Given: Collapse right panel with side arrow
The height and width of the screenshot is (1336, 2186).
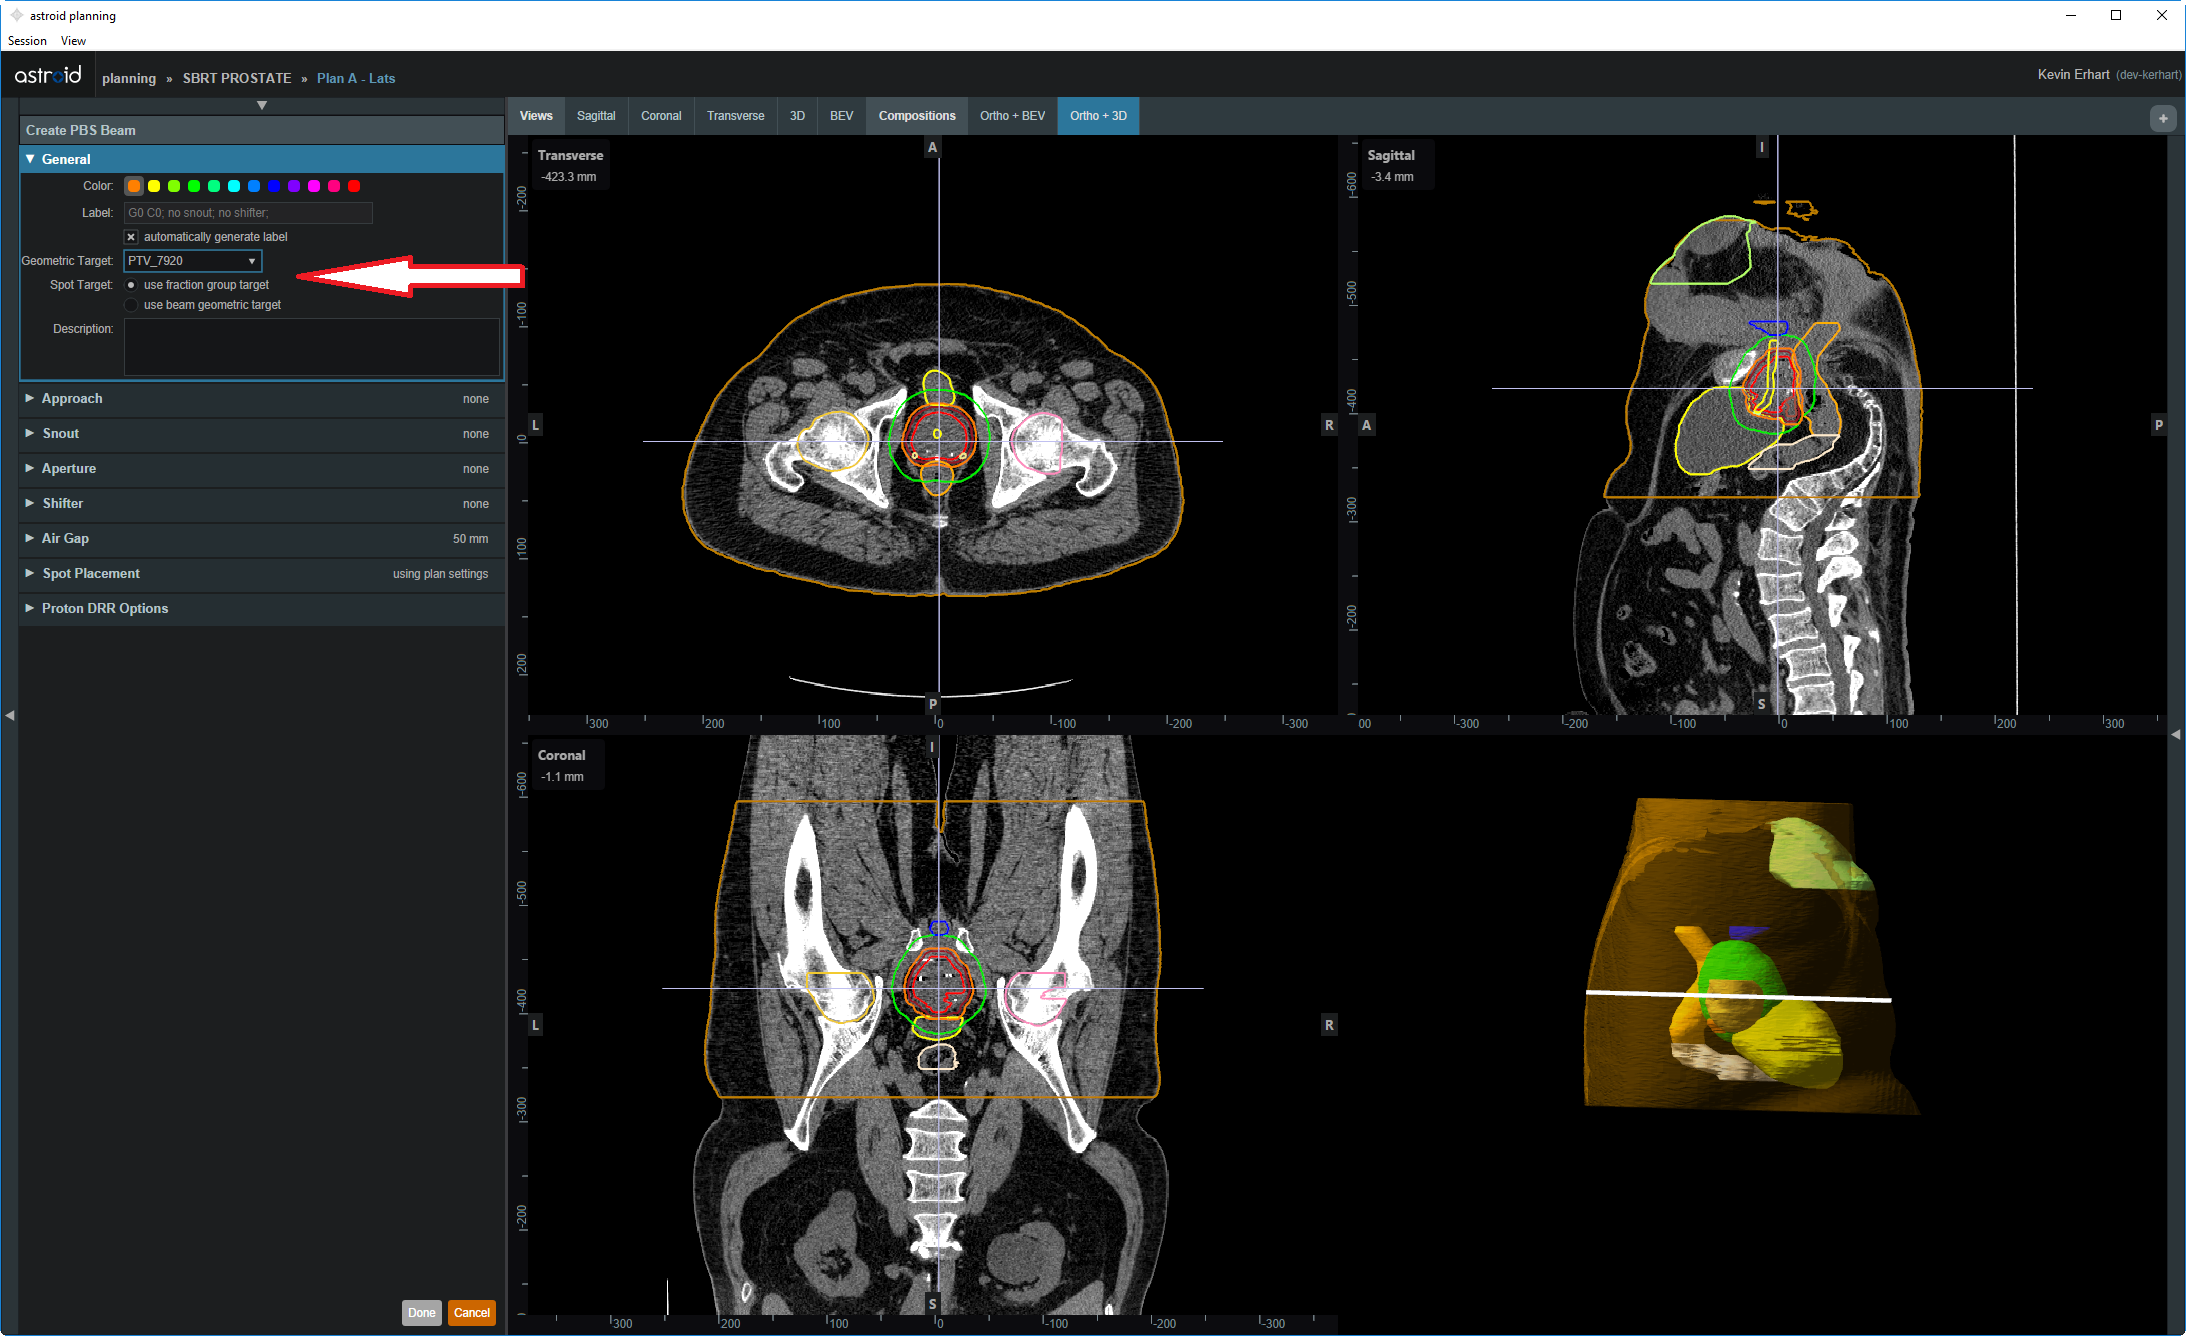Looking at the screenshot, I should (2176, 734).
